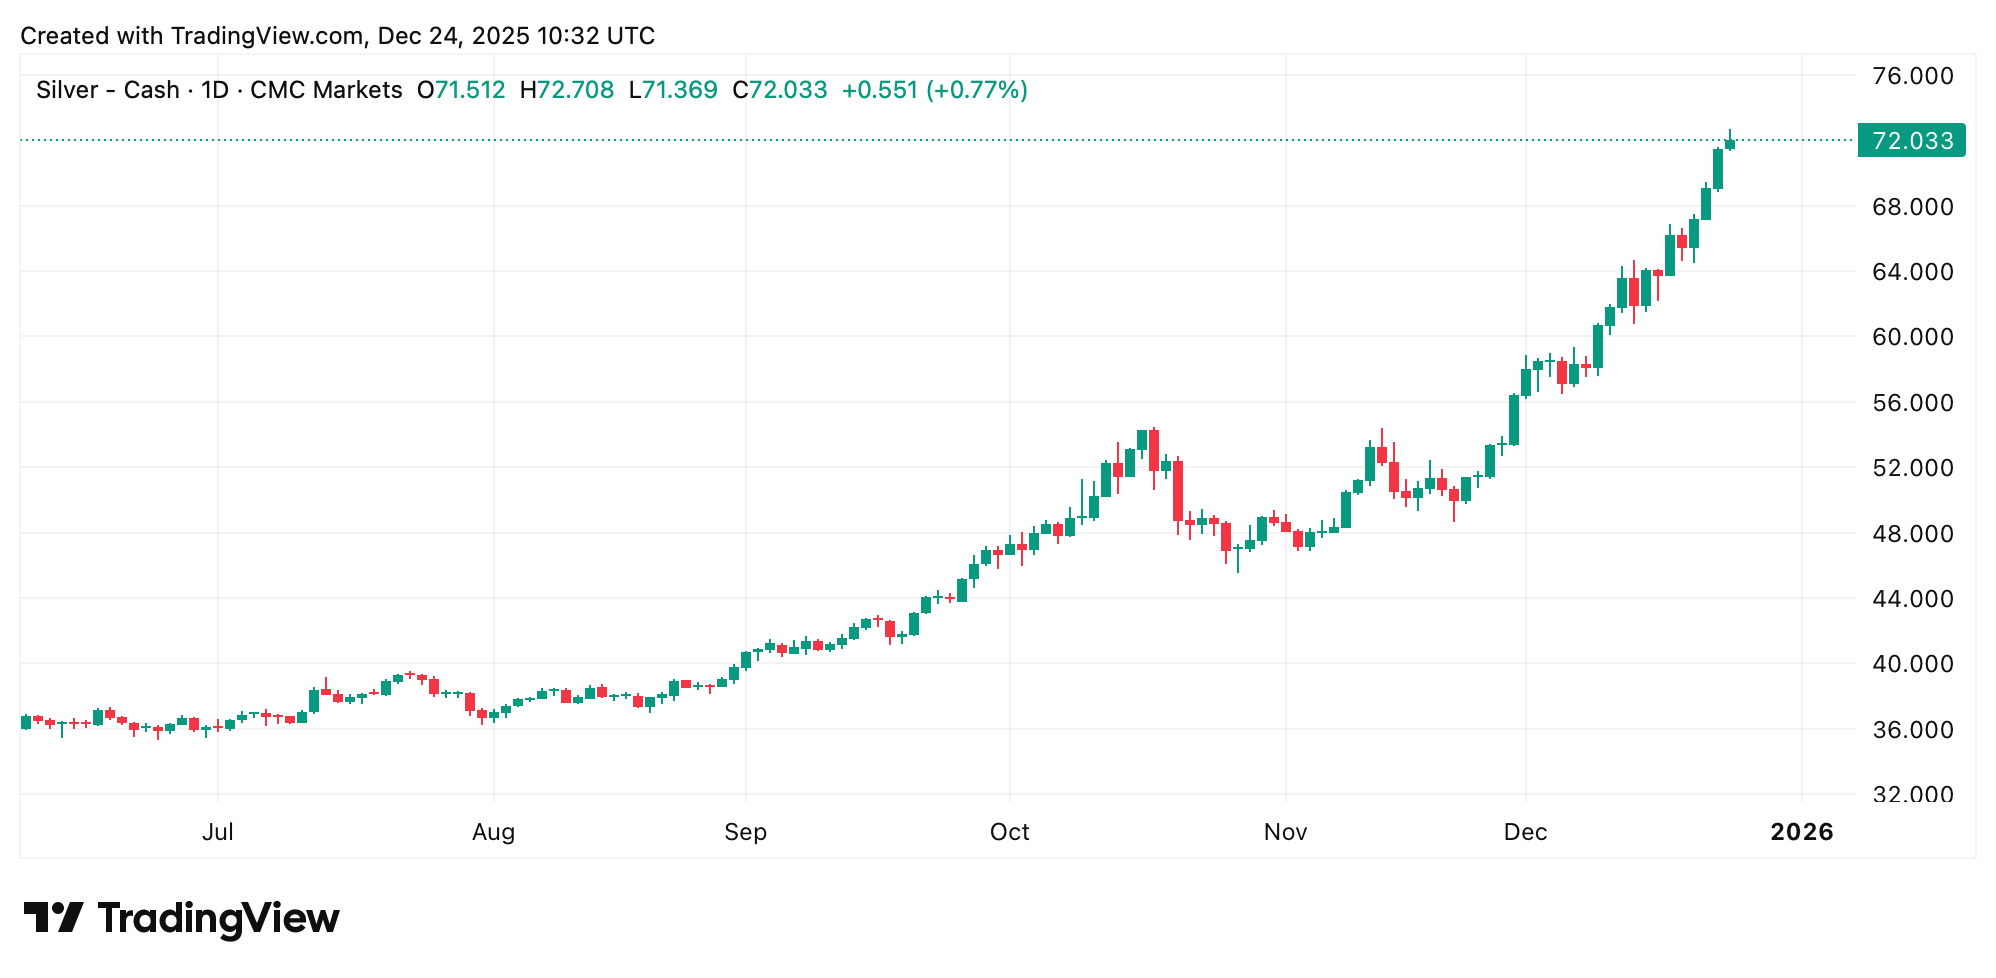Click the 32.000 price axis label
1996x978 pixels.
1912,795
